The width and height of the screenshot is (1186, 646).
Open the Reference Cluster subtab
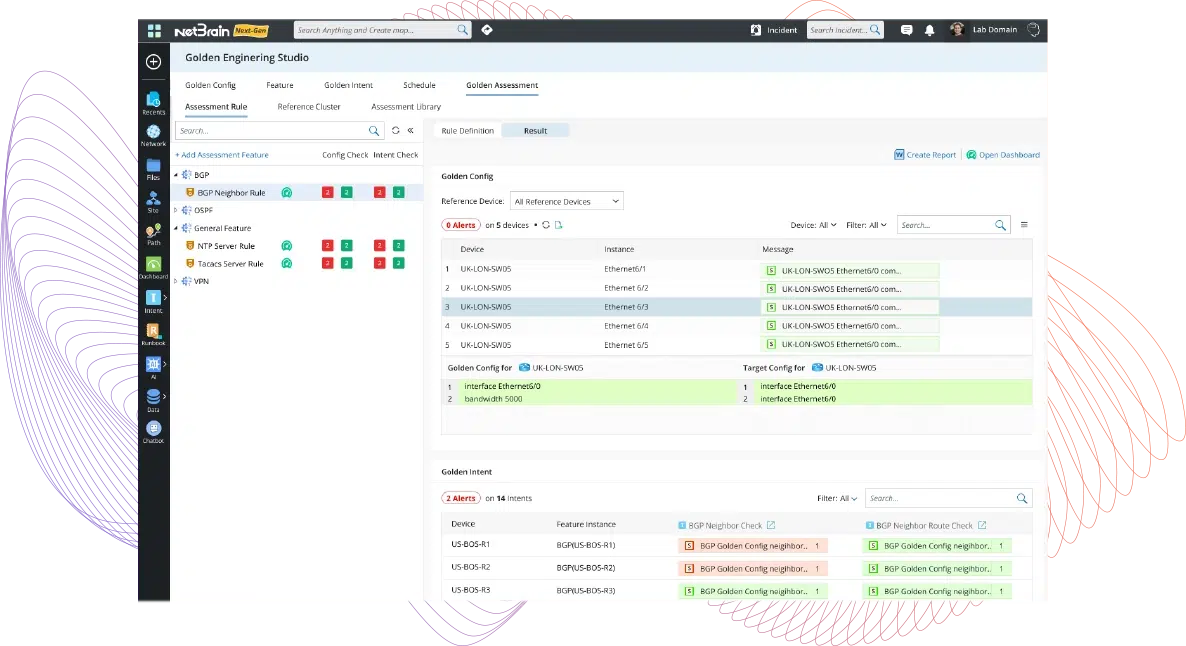(x=309, y=107)
